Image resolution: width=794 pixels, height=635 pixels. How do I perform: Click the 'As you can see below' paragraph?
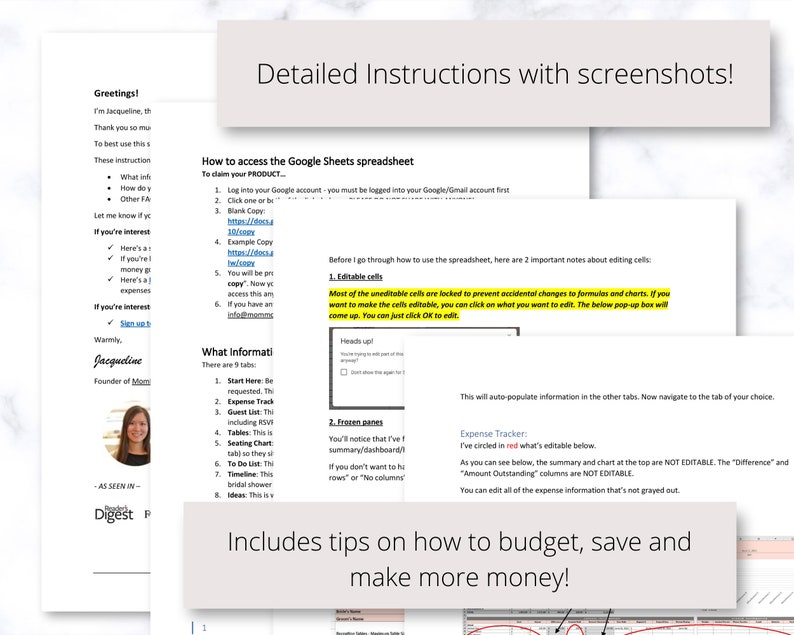pos(624,468)
